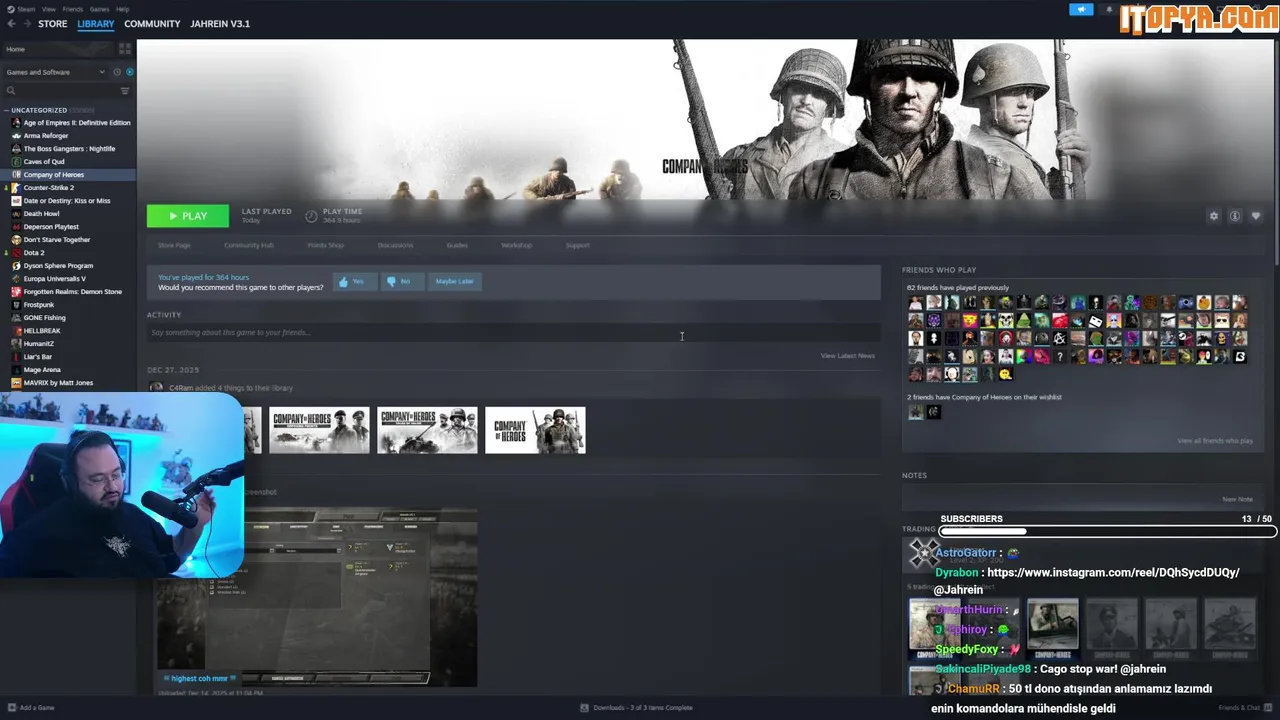Open the uploaded 'highest coh mmr' screenshot
The image size is (1280, 720).
(x=316, y=597)
